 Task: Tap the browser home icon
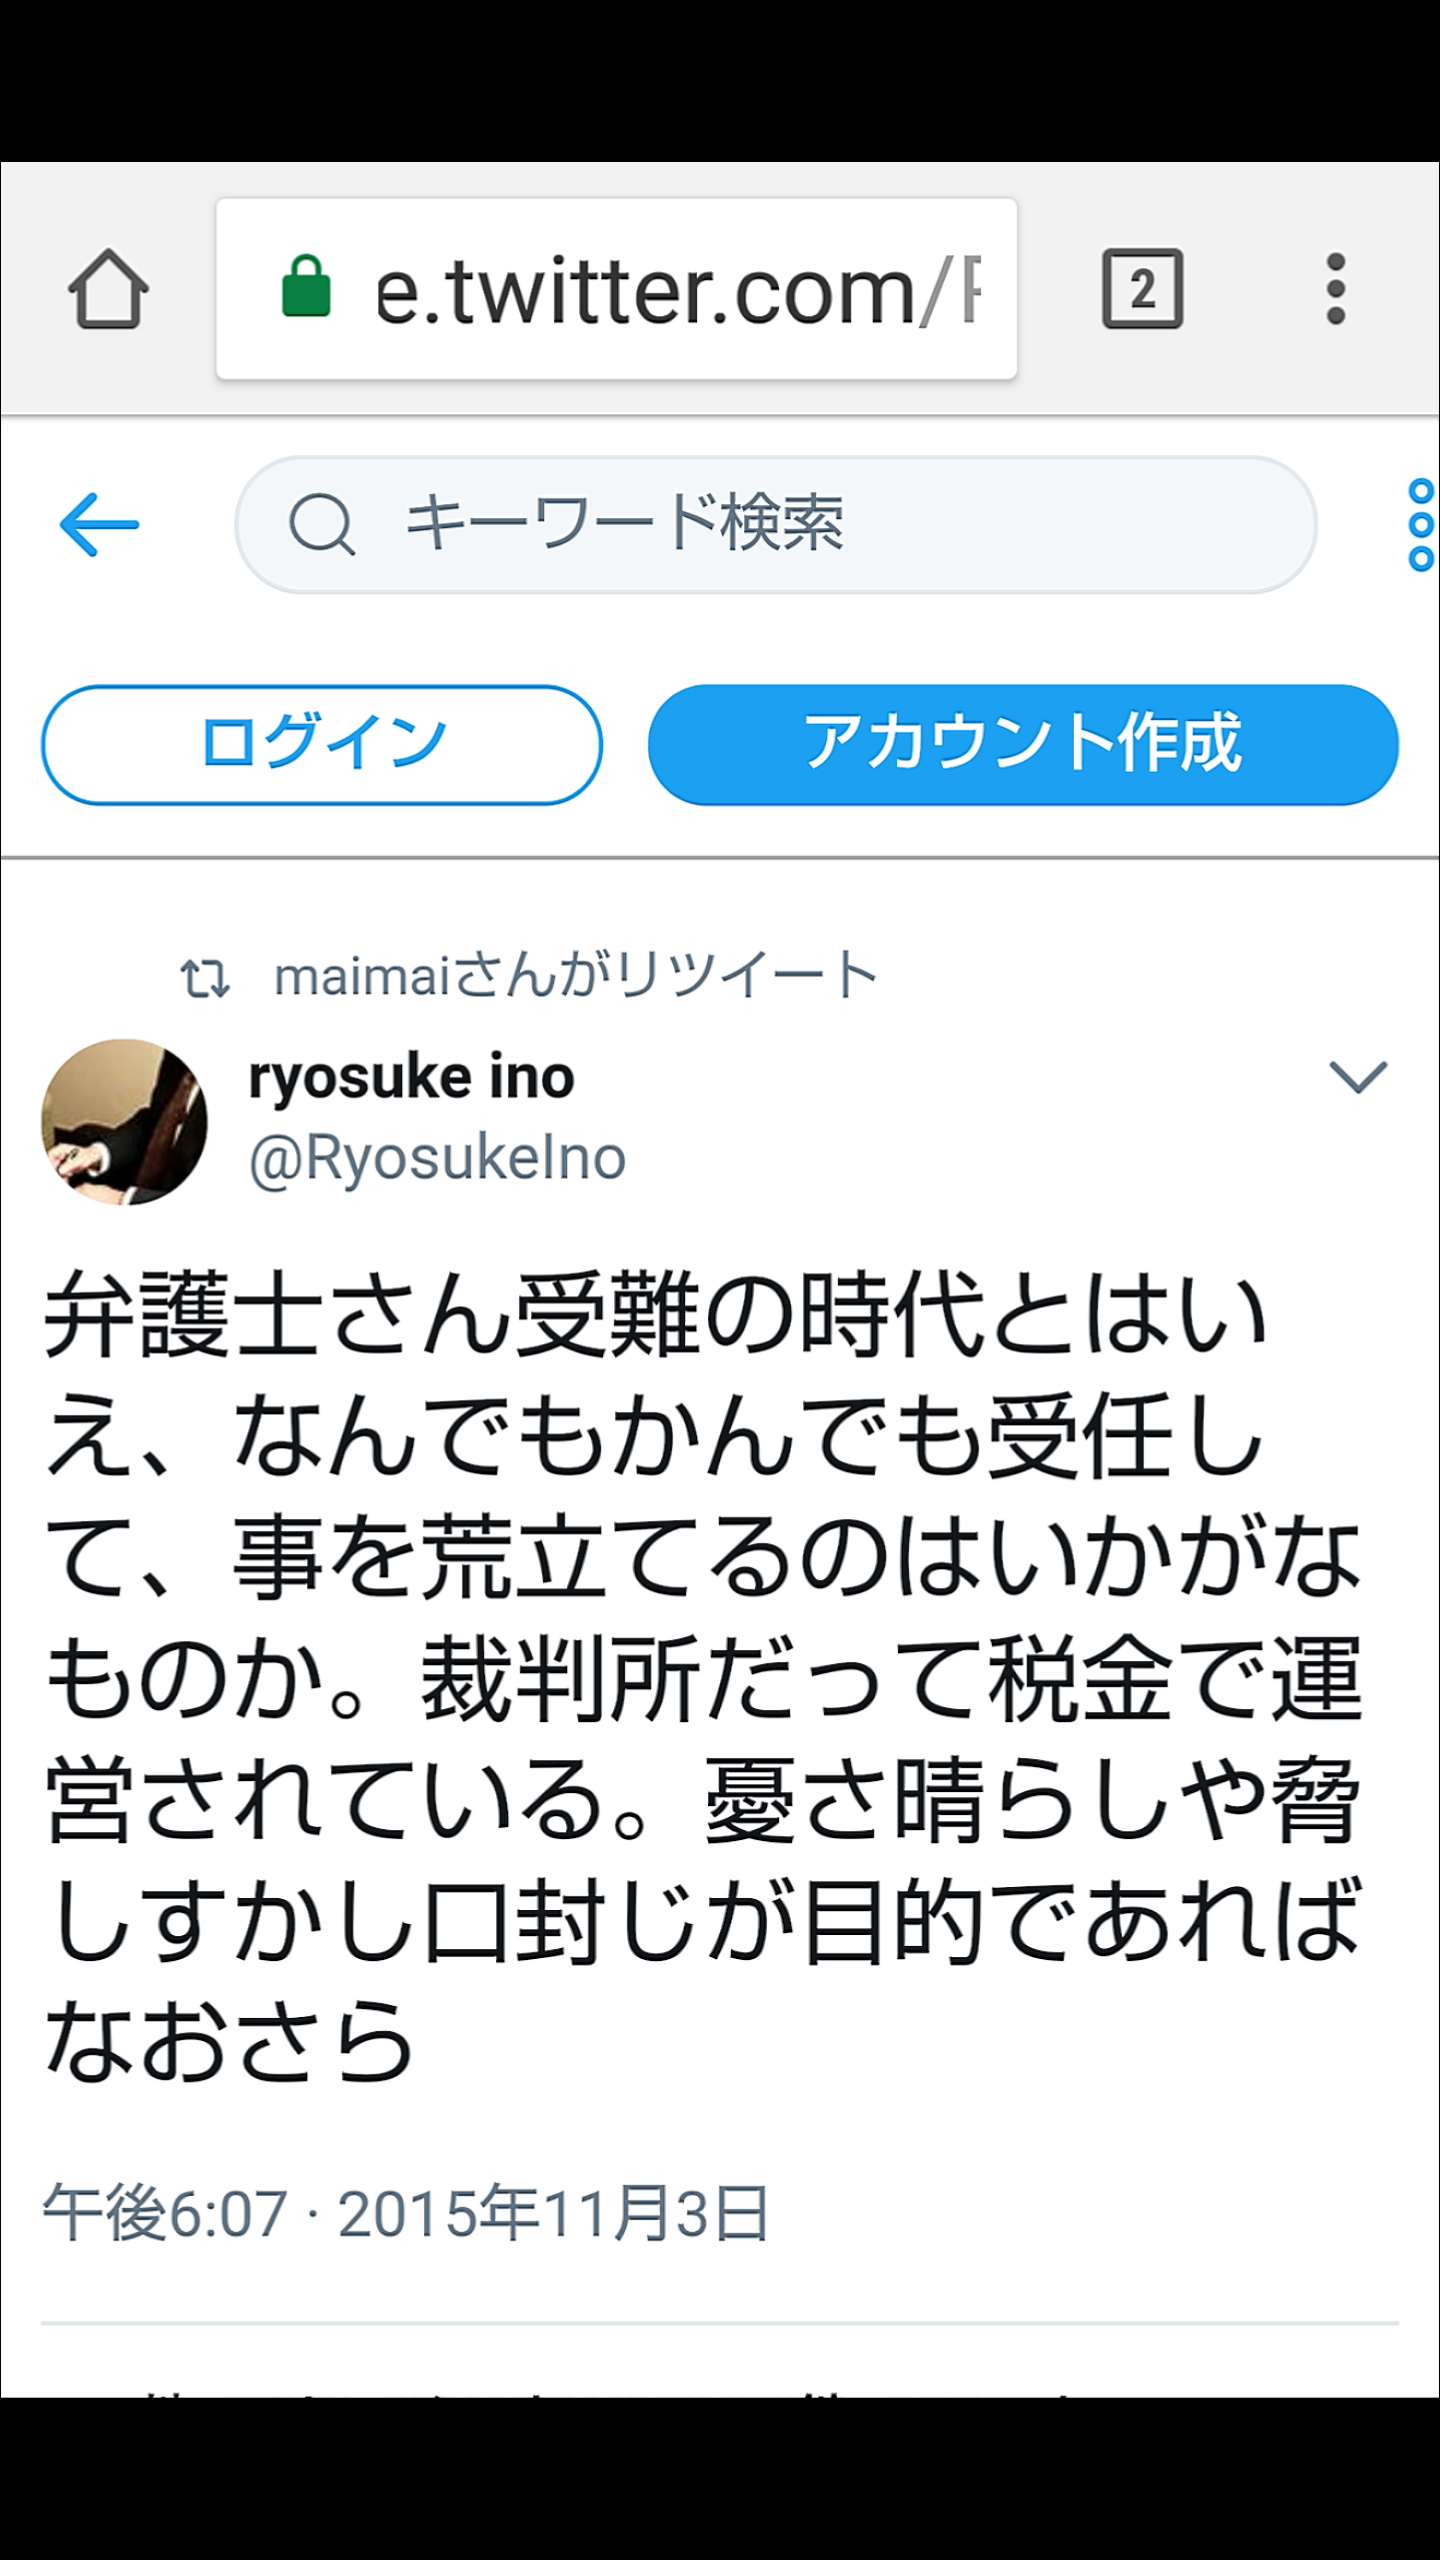108,289
